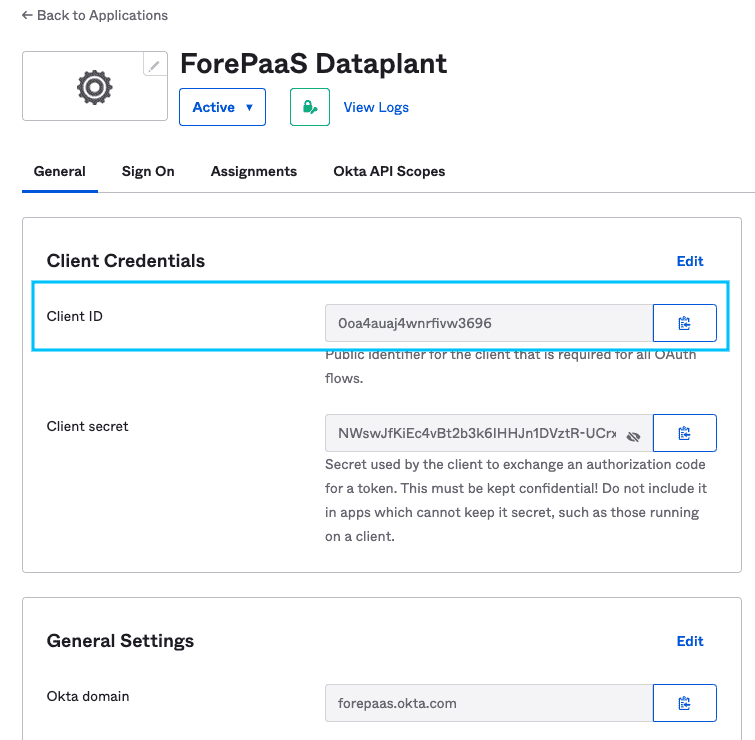Click the General Settings heading
Viewport: 755px width, 740px height.
click(120, 641)
